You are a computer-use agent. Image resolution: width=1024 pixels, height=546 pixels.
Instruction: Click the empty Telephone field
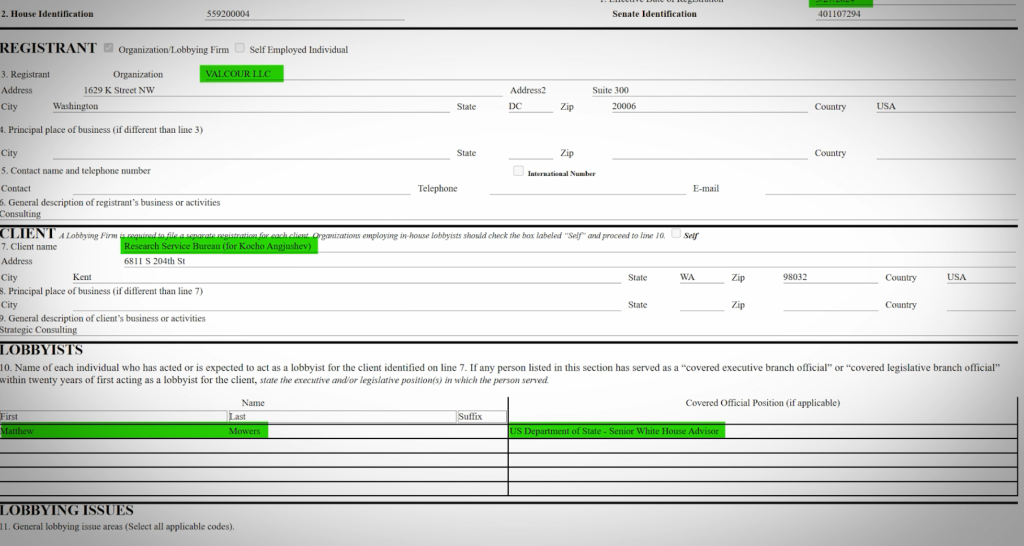[573, 188]
